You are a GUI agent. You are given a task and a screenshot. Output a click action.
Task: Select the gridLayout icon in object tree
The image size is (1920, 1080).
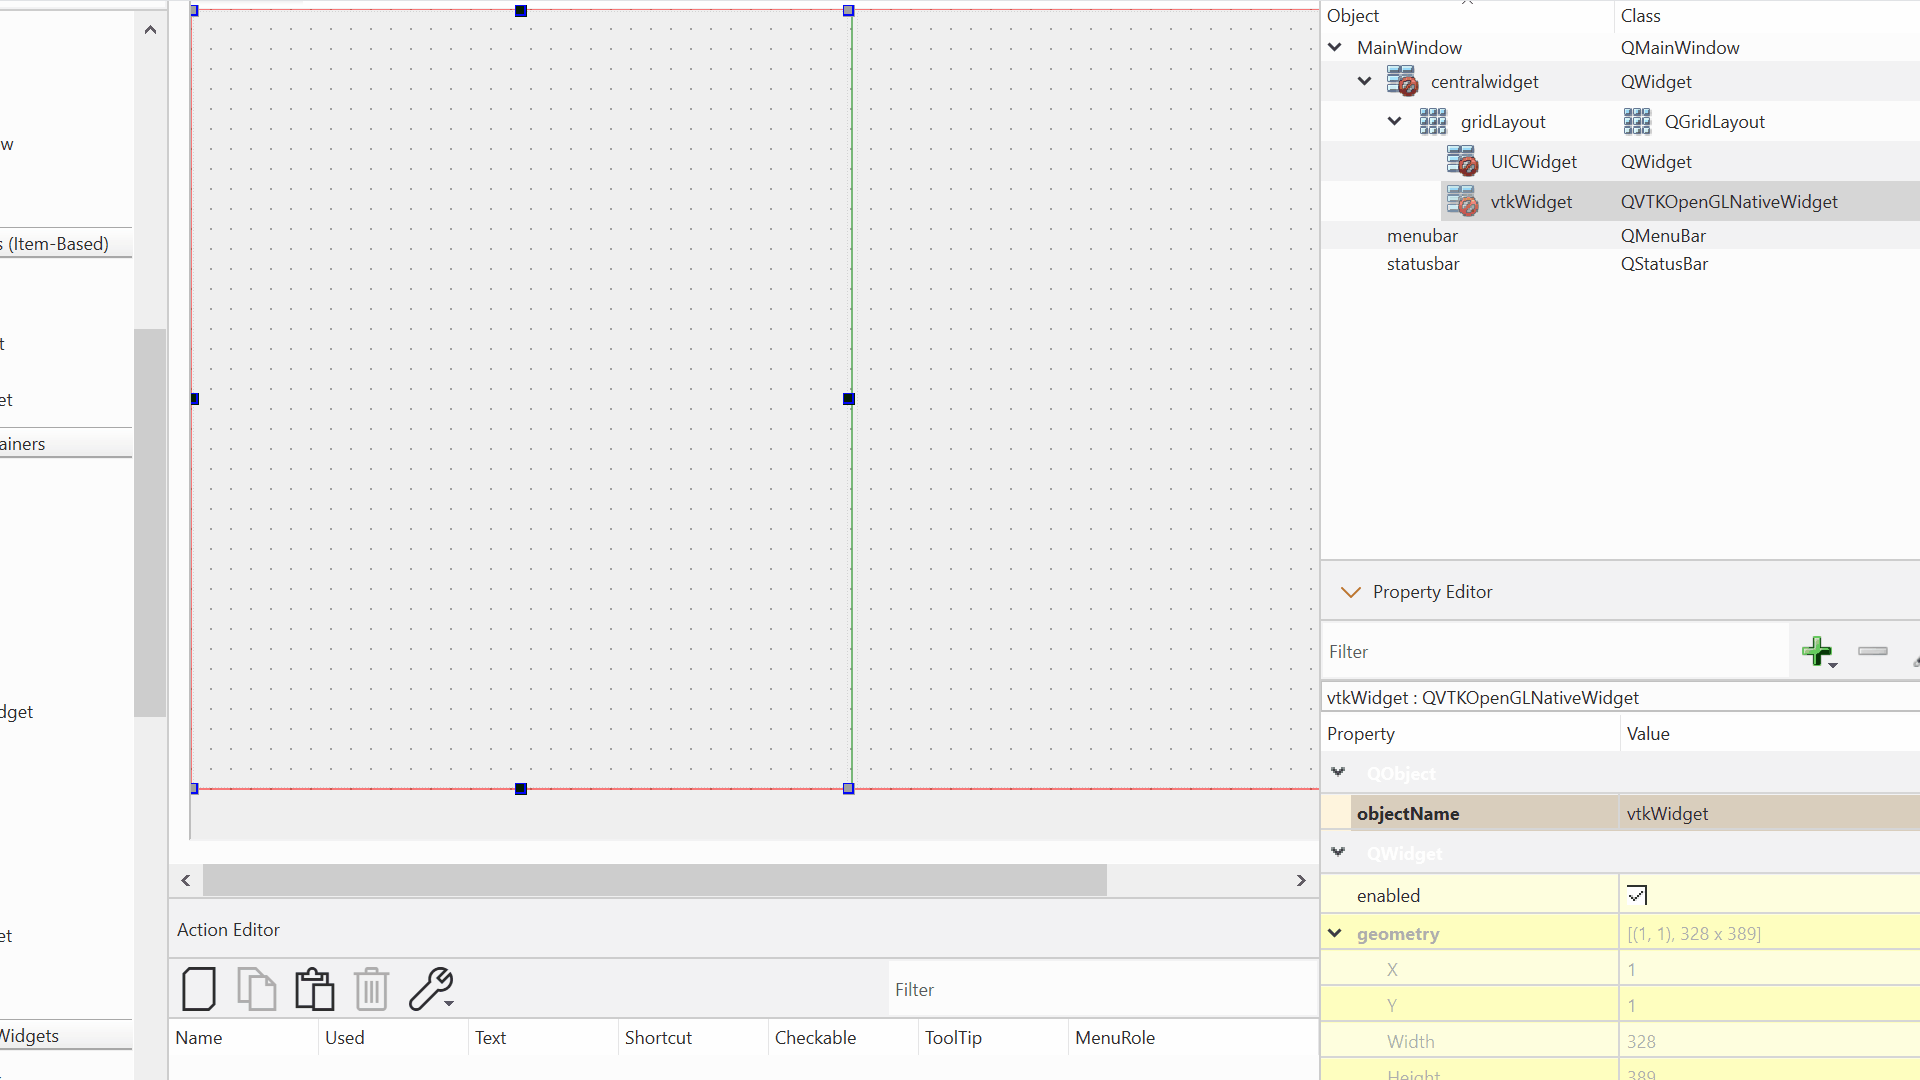tap(1433, 122)
